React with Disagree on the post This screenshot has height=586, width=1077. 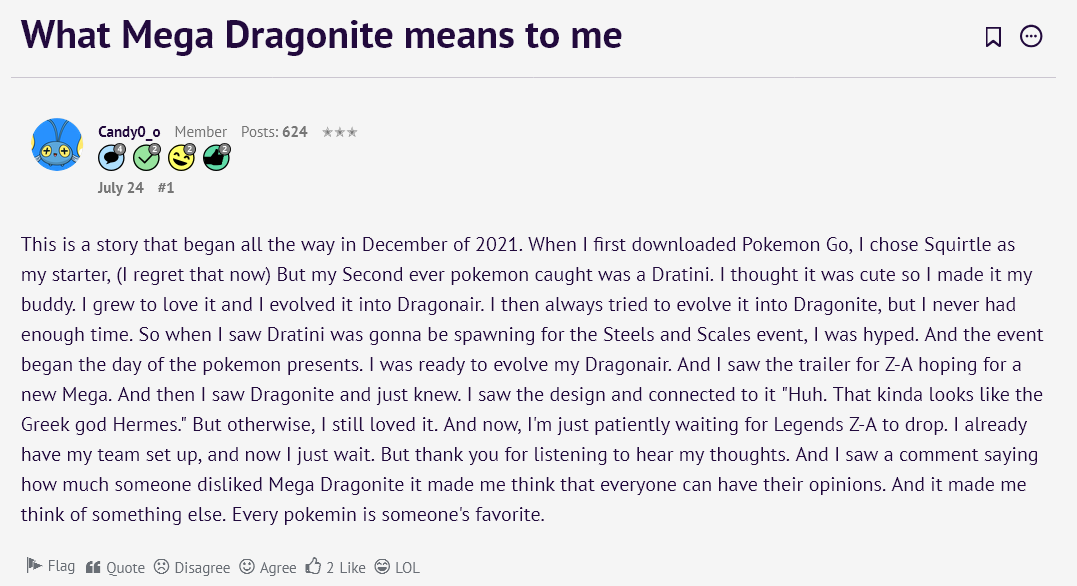(192, 567)
